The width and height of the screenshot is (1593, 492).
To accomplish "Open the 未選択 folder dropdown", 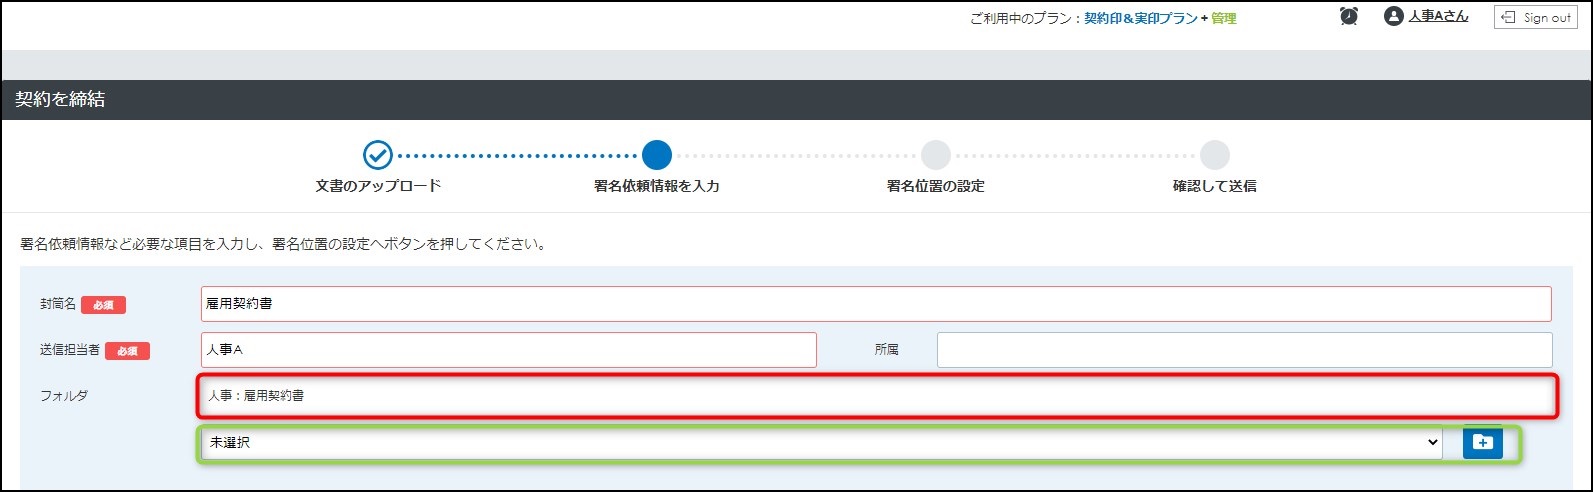I will click(820, 442).
